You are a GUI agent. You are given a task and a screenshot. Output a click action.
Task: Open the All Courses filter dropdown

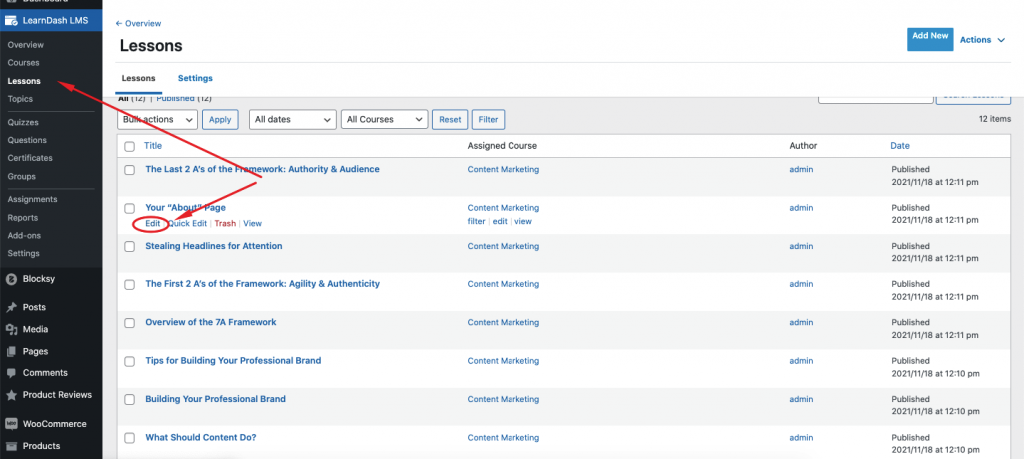pyautogui.click(x=385, y=119)
